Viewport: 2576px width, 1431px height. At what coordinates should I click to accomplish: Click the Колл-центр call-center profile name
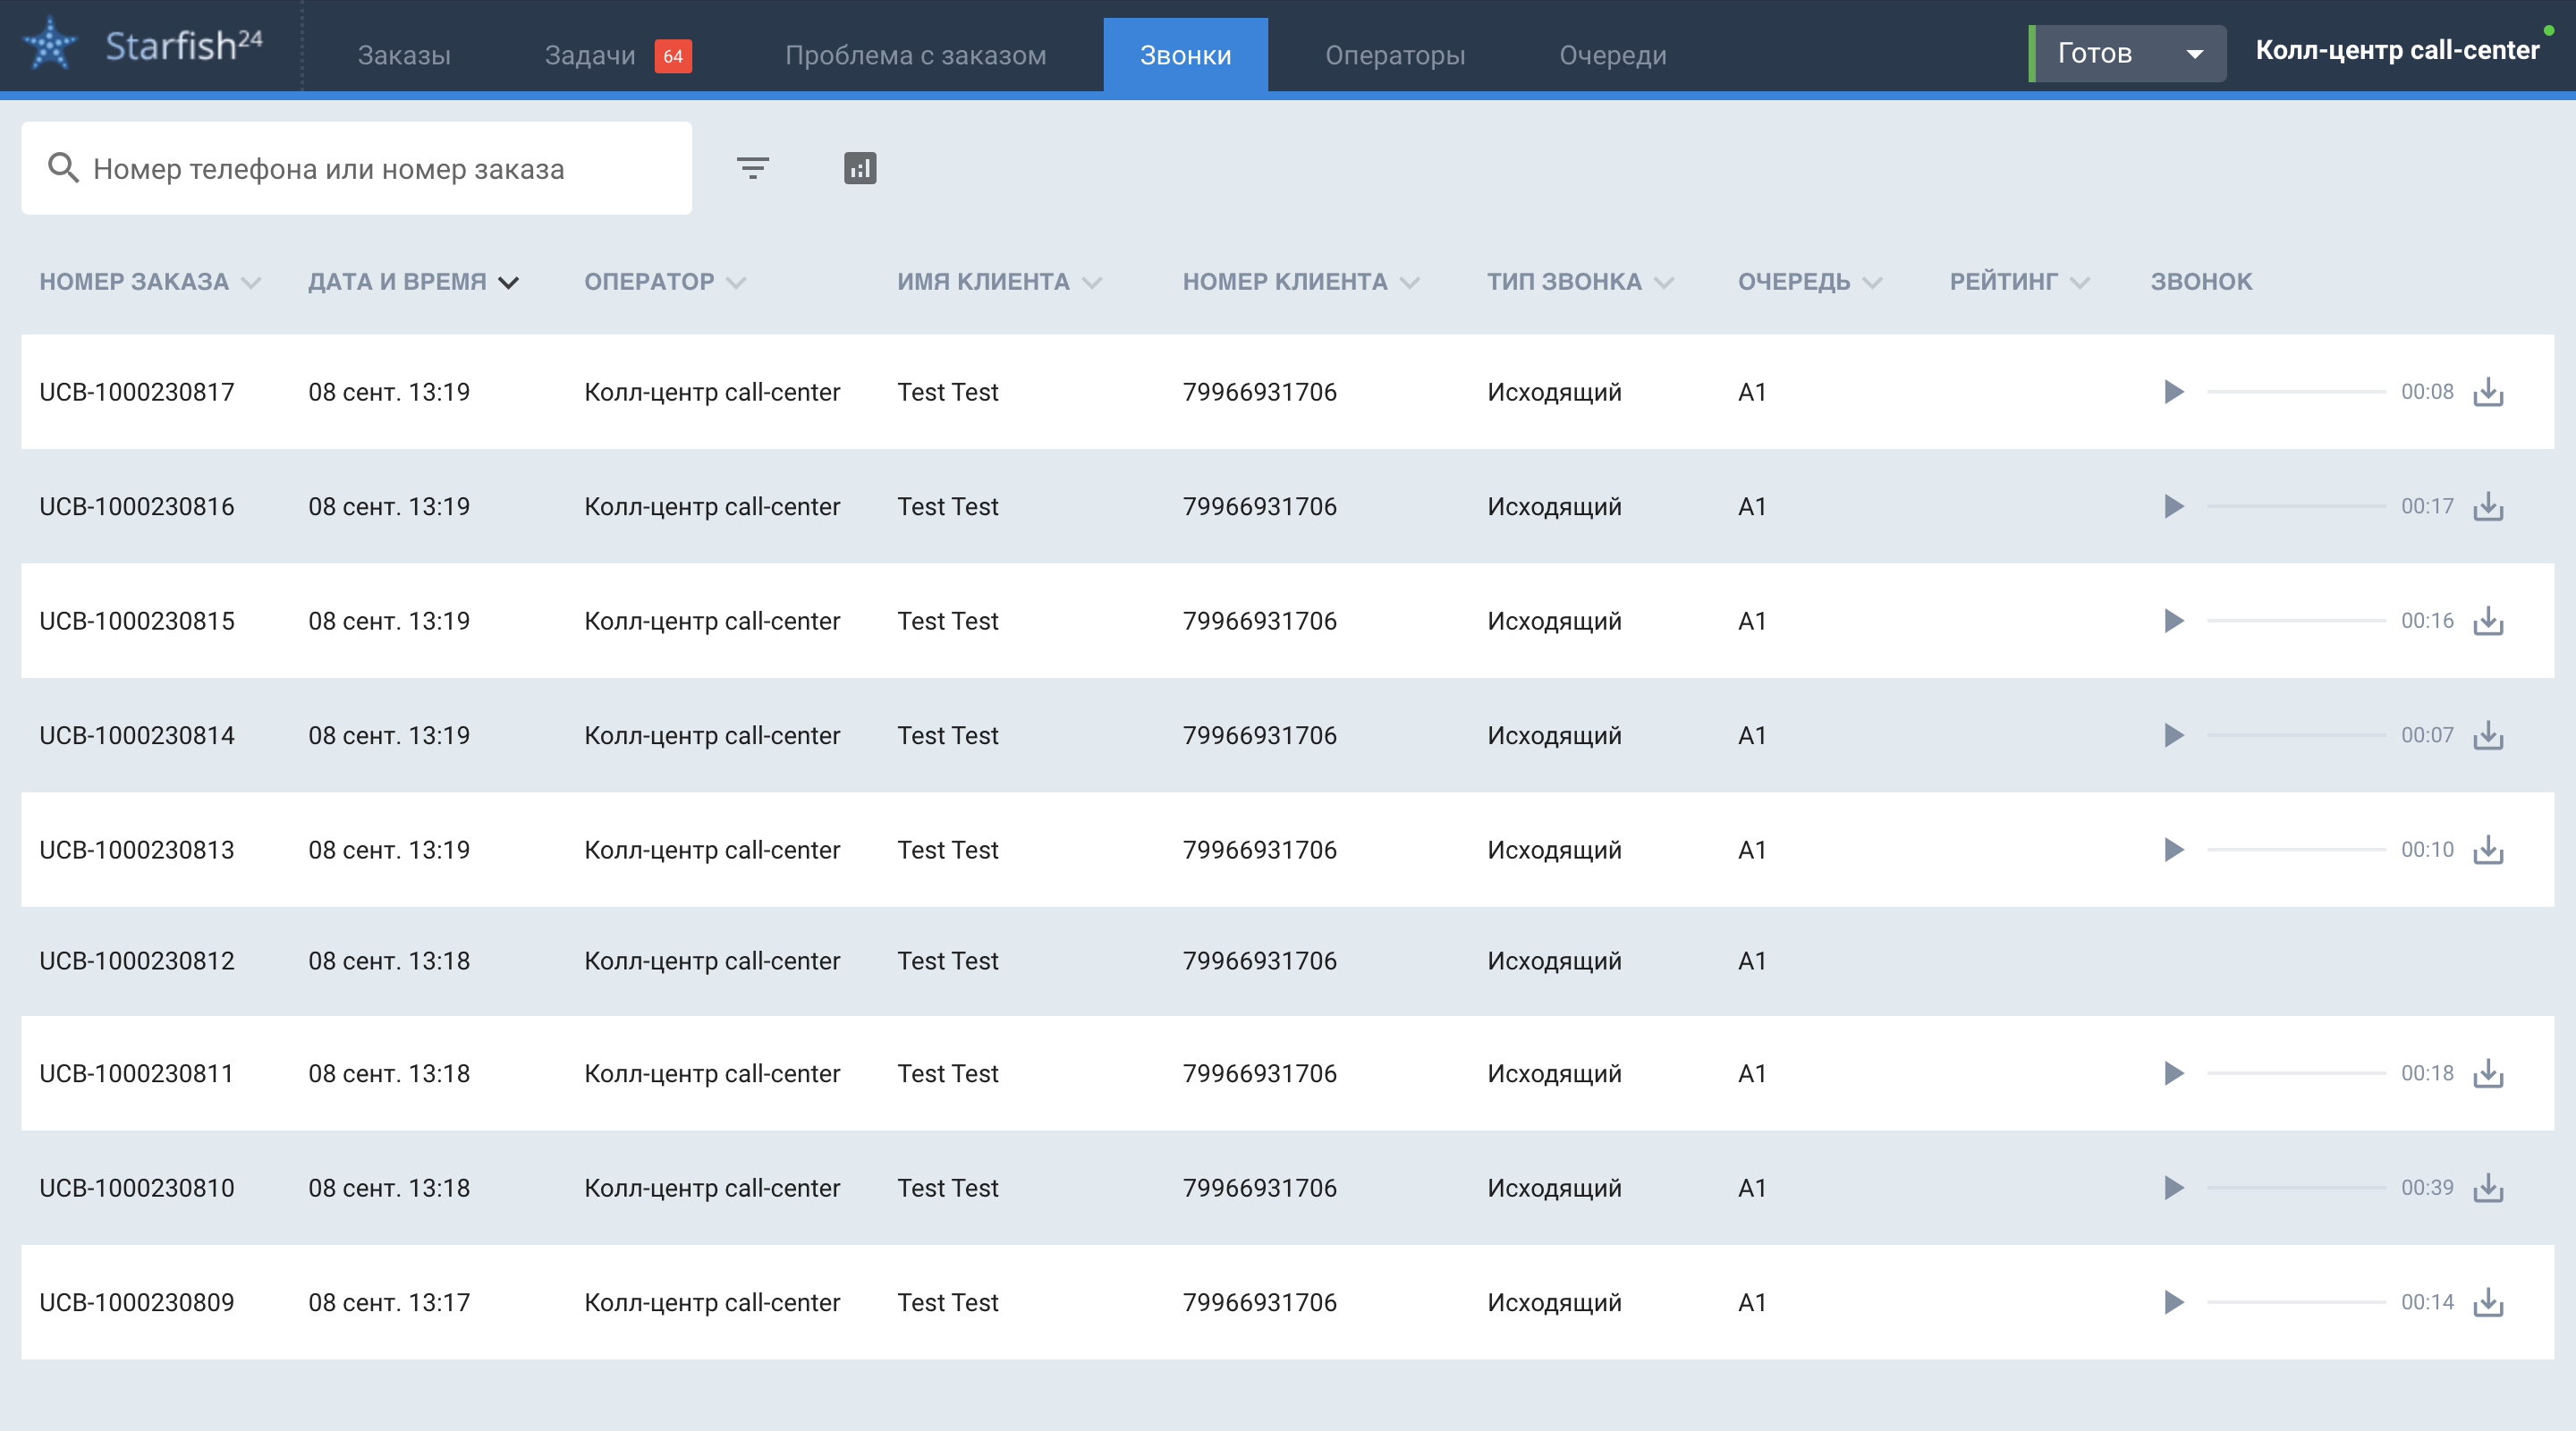coord(2396,50)
